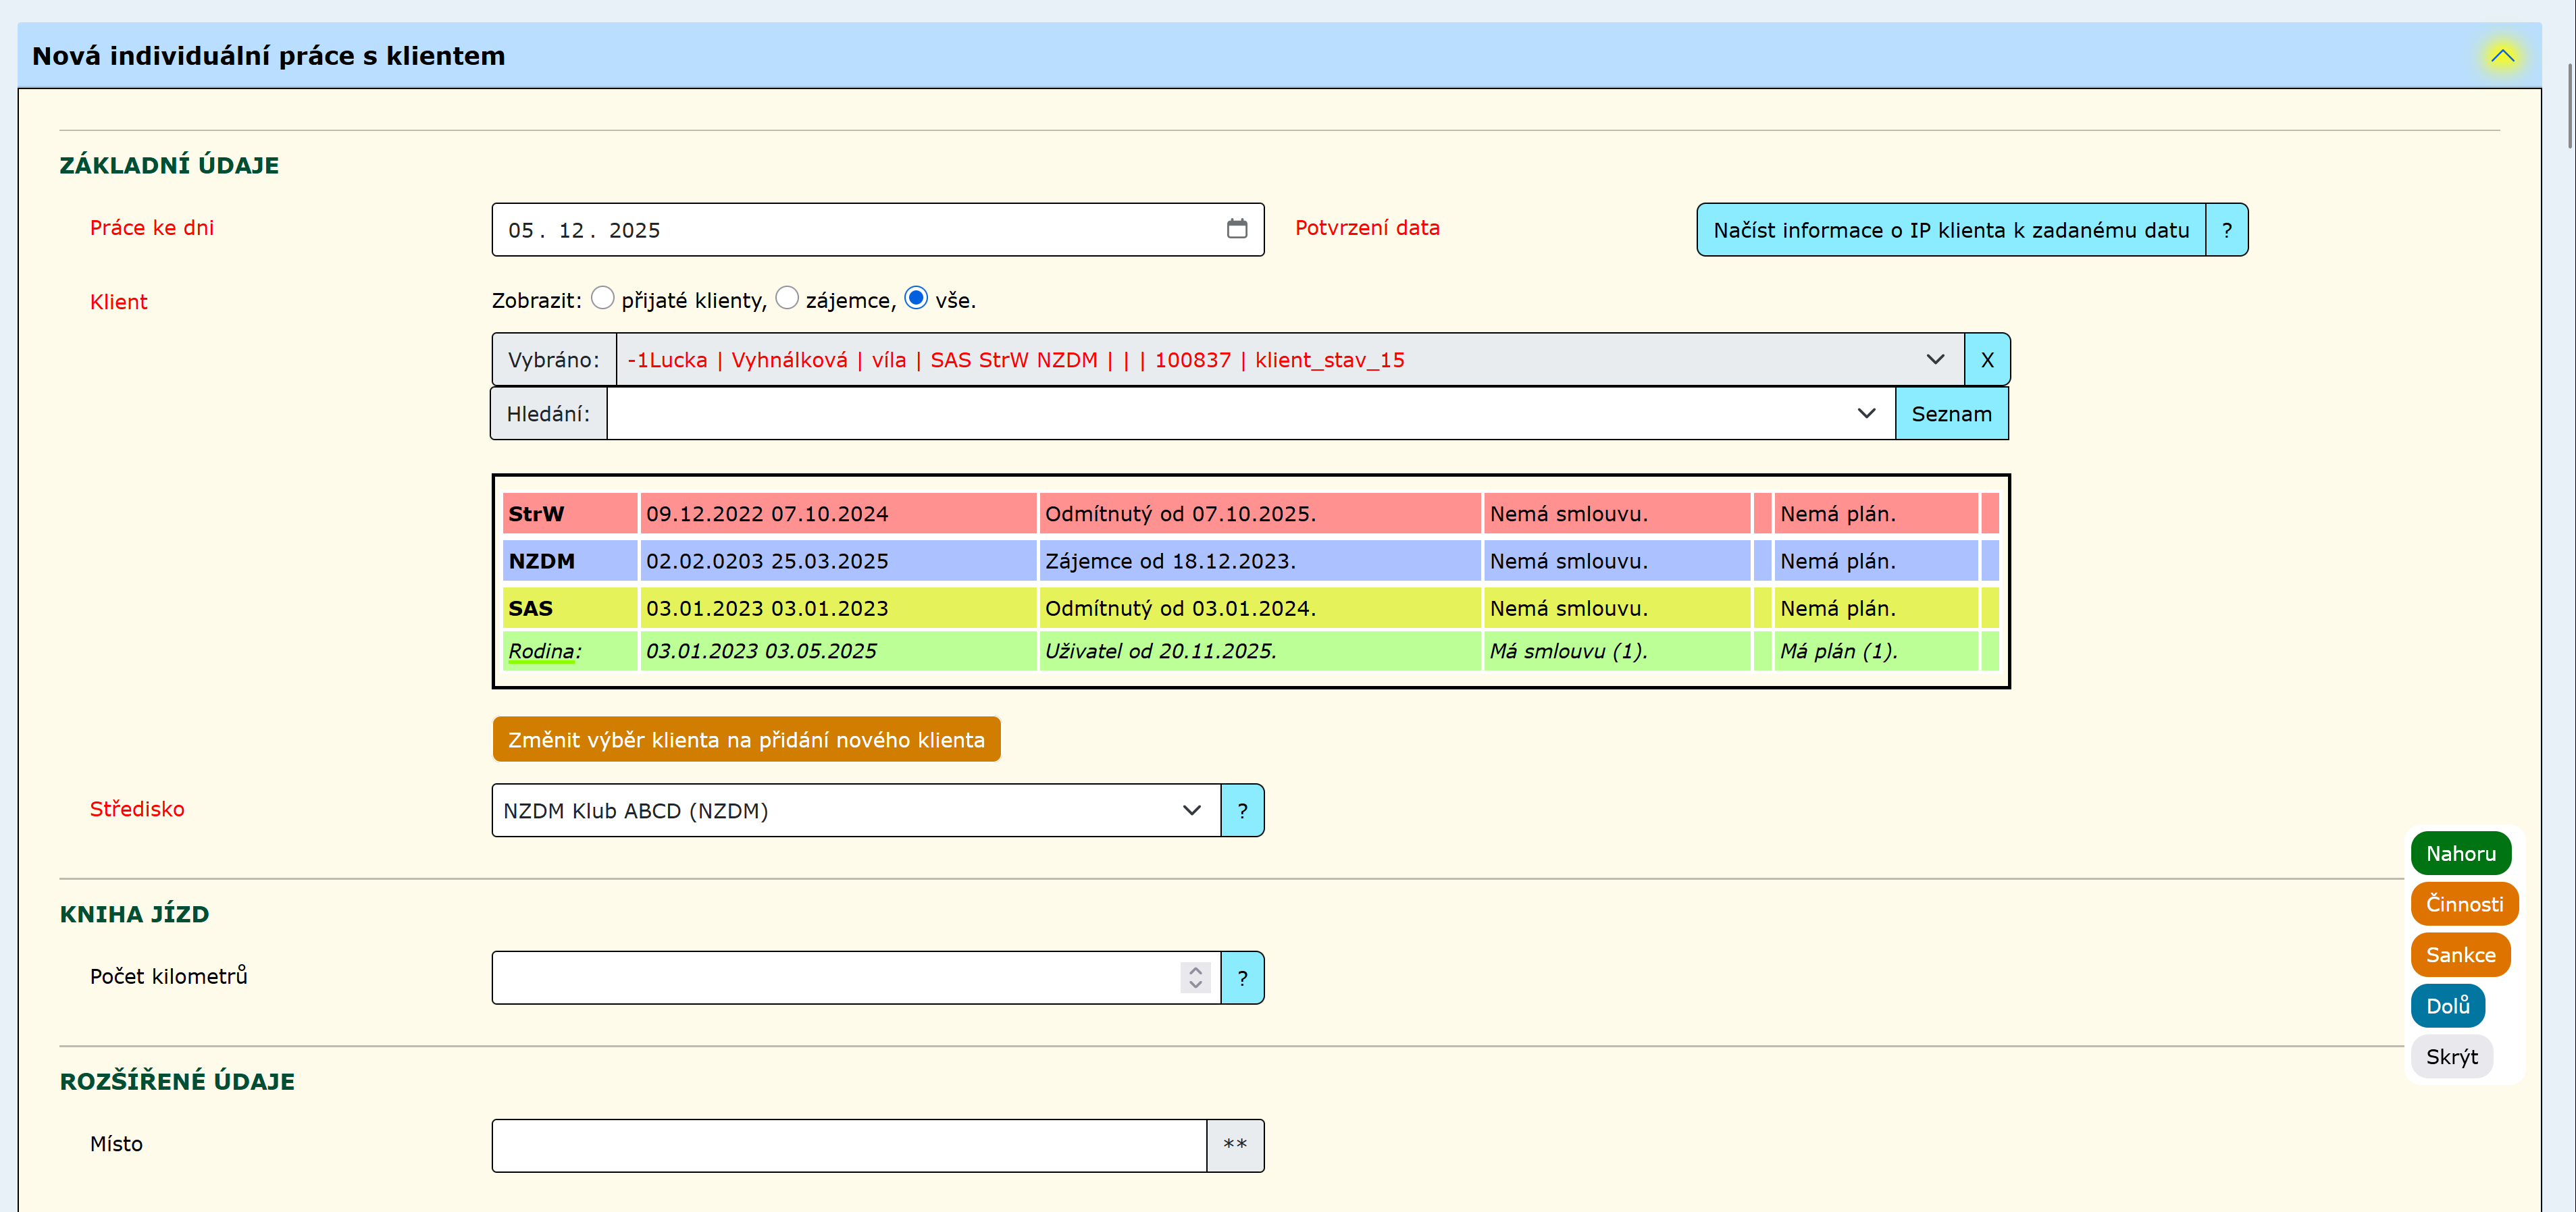Viewport: 2576px width, 1212px height.
Task: Open help next to Načíst informace button
Action: click(2226, 230)
